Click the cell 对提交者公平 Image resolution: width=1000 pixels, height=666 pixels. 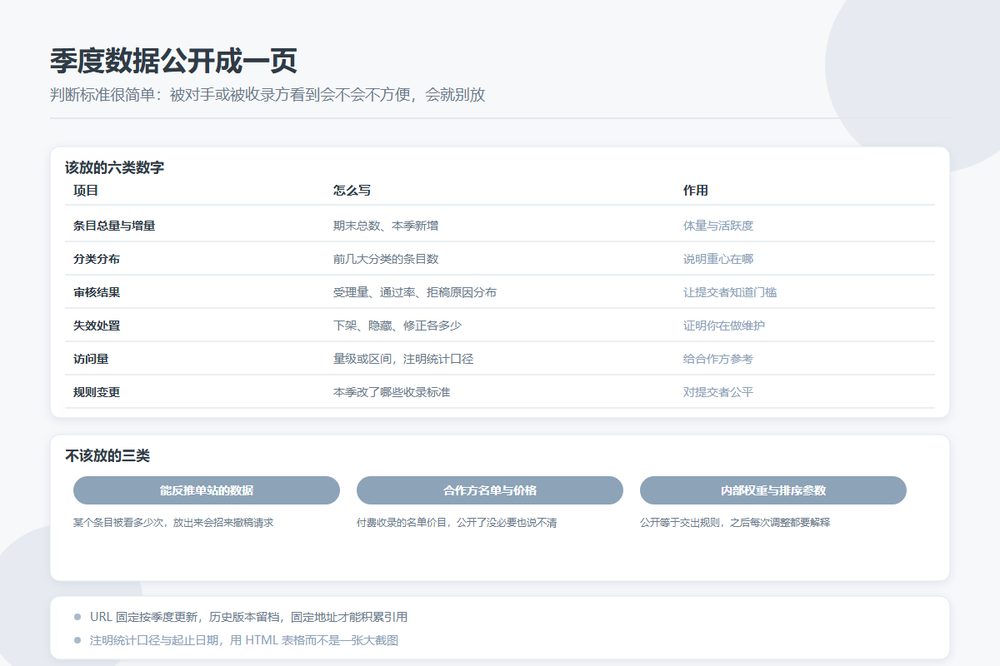pyautogui.click(x=718, y=392)
